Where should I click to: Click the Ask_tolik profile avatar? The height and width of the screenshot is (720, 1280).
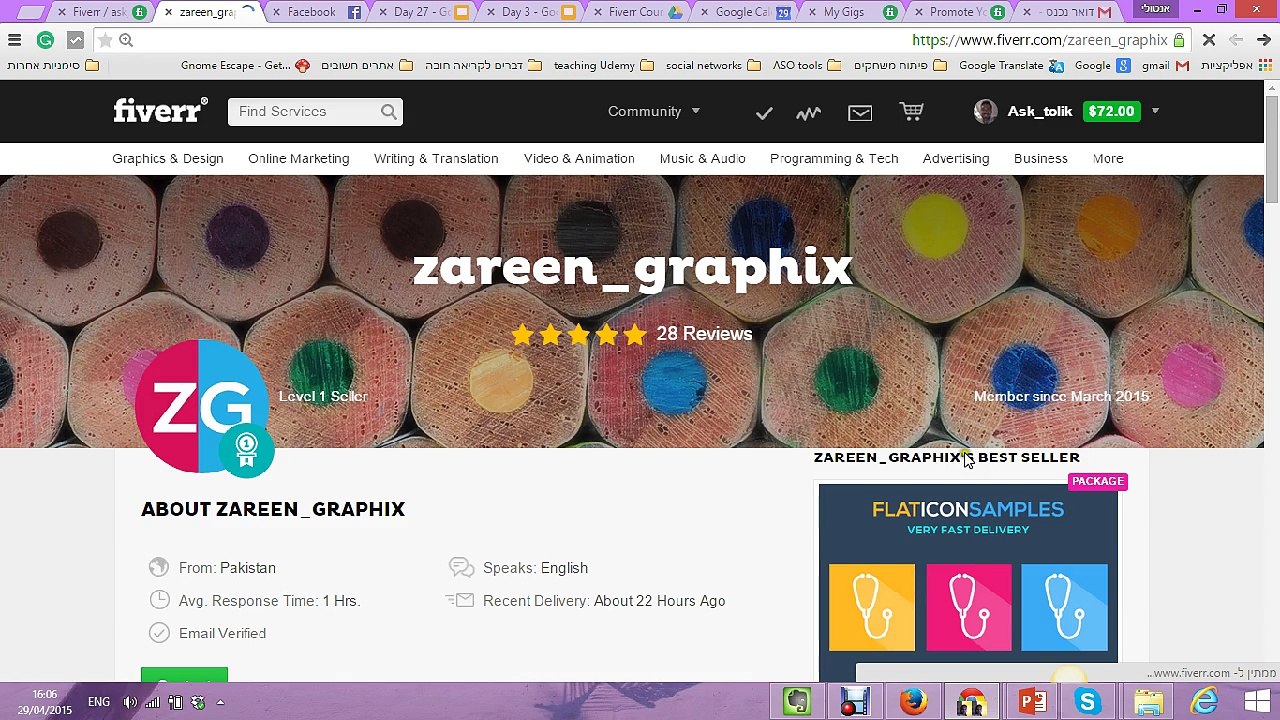pos(985,111)
